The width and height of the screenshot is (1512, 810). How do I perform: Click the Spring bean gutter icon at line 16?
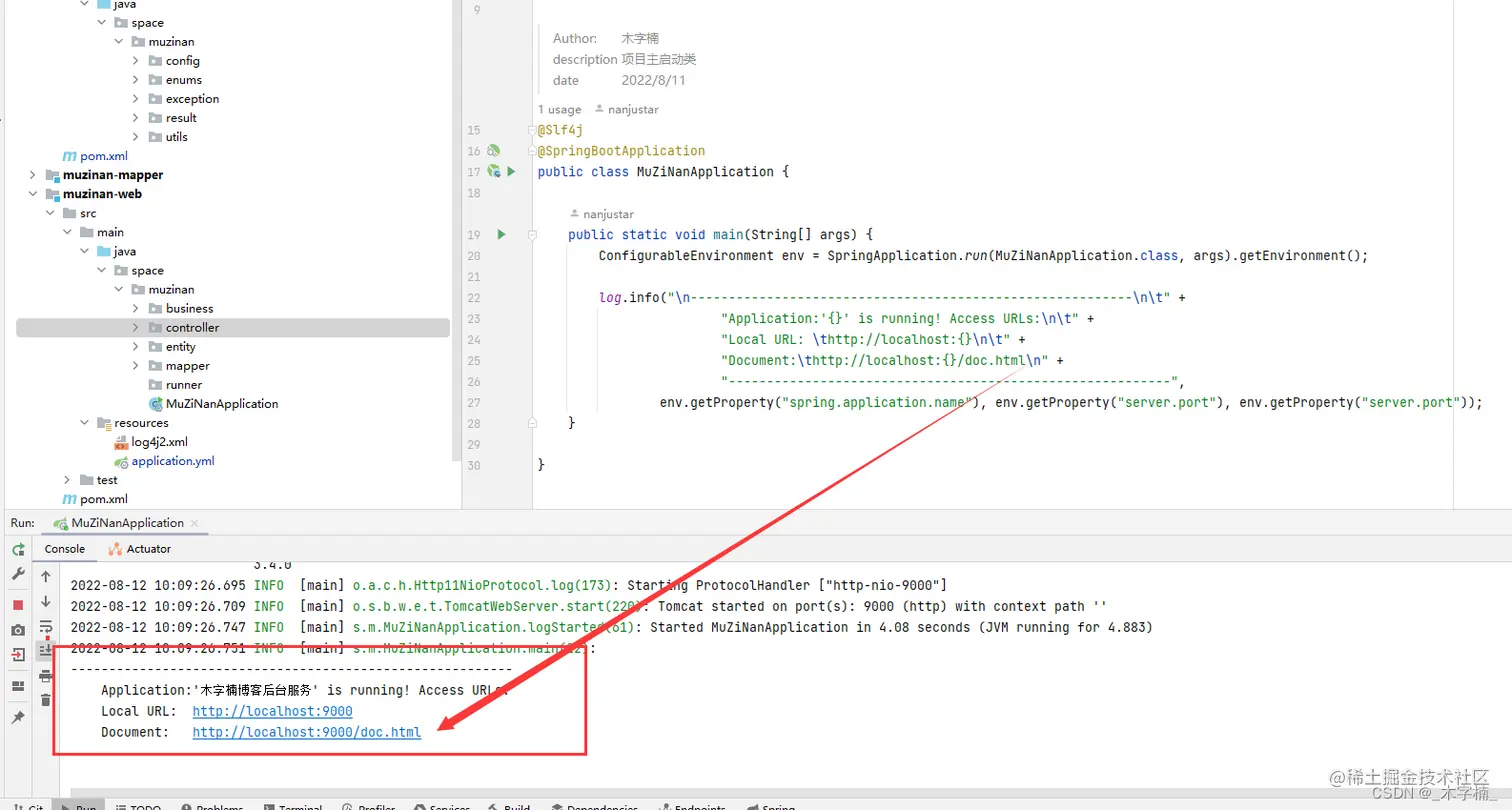tap(493, 151)
